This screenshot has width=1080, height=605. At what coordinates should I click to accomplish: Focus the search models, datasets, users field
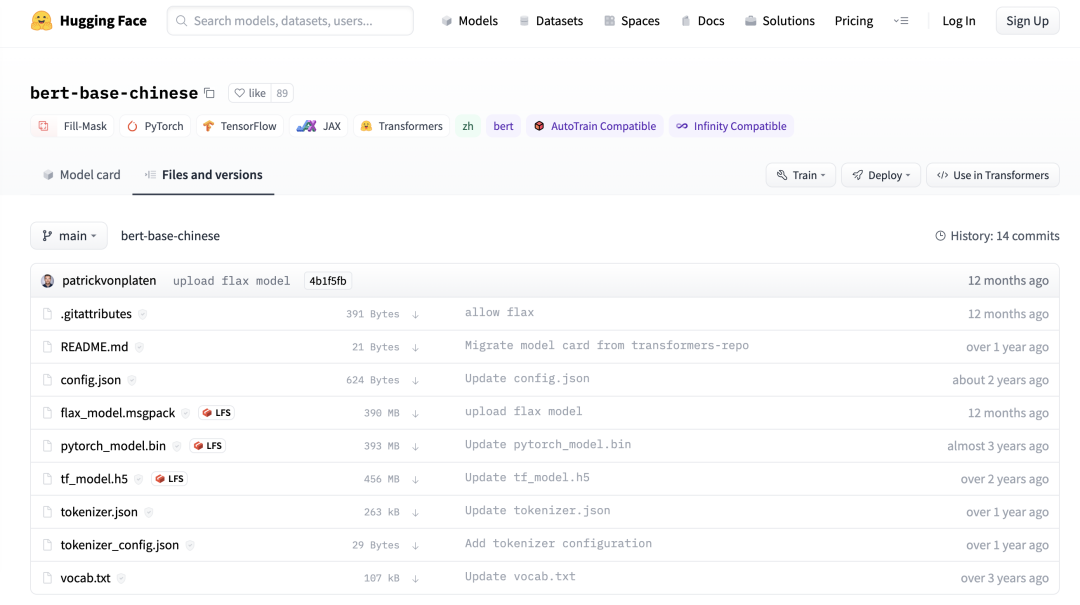290,21
